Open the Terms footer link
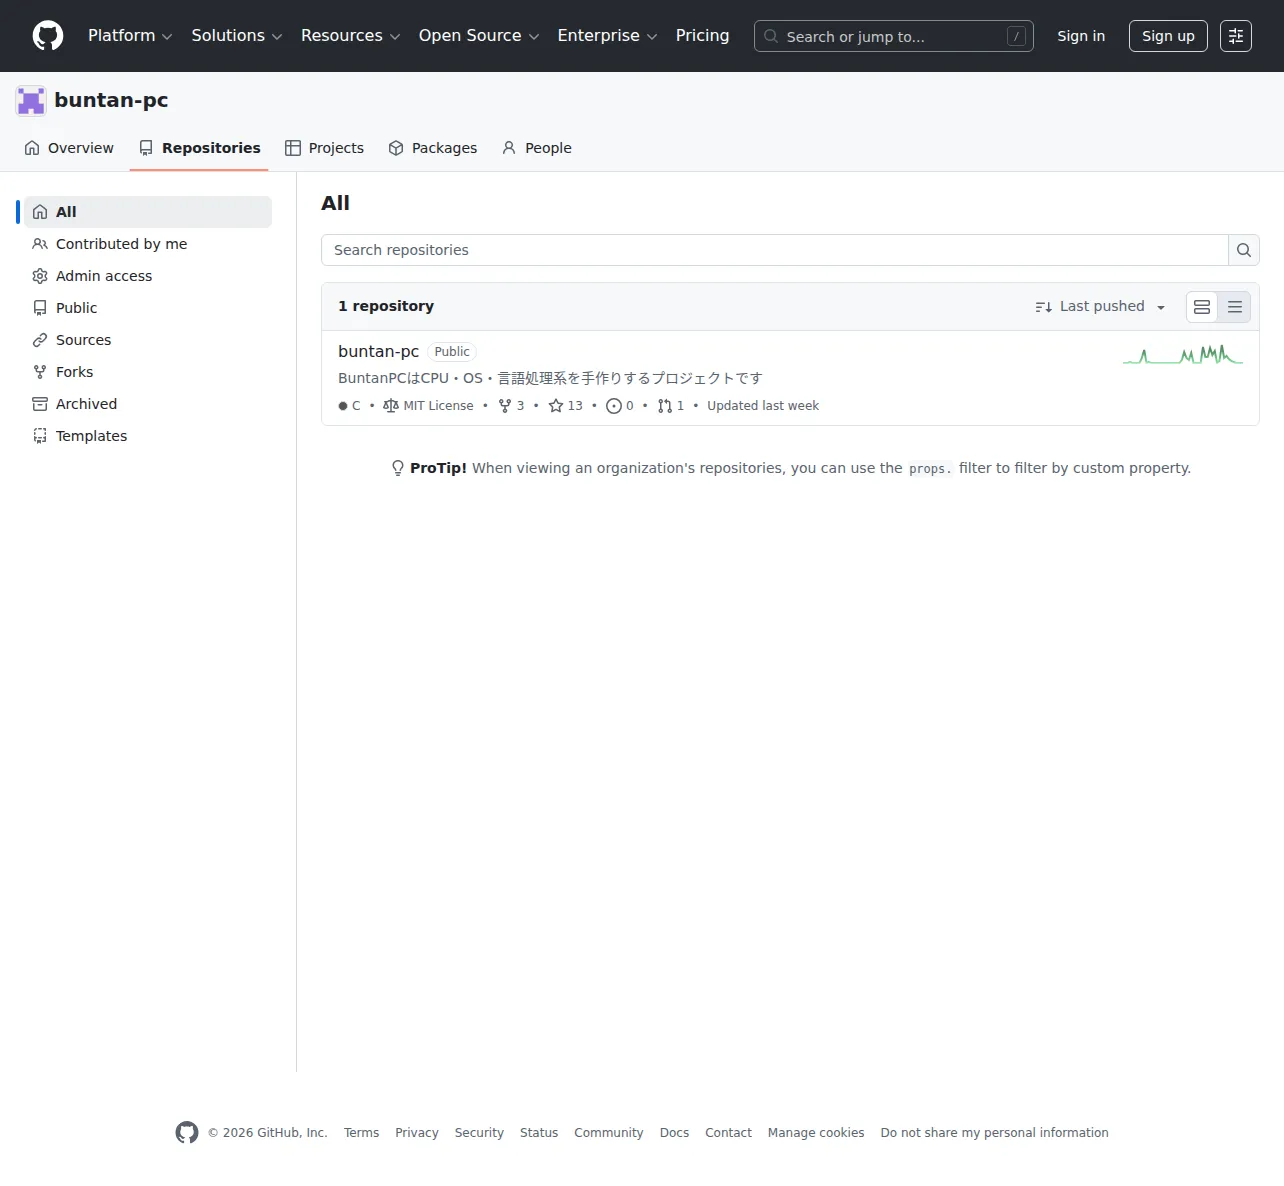The image size is (1284, 1186). click(x=361, y=1133)
